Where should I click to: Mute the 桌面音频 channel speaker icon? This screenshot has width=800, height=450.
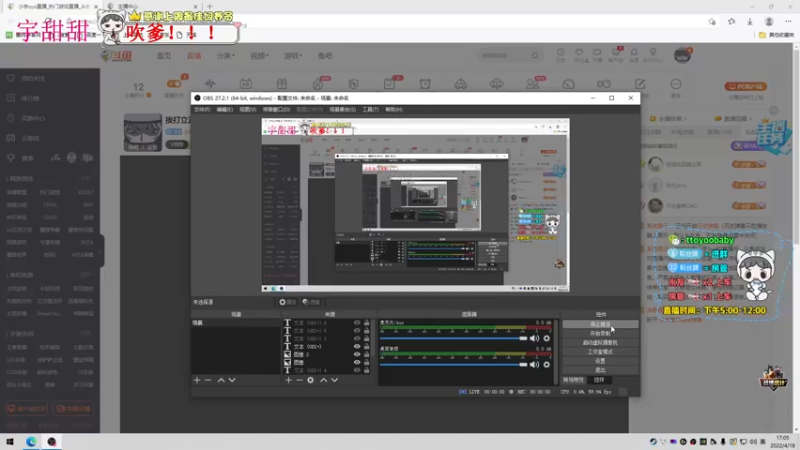534,364
